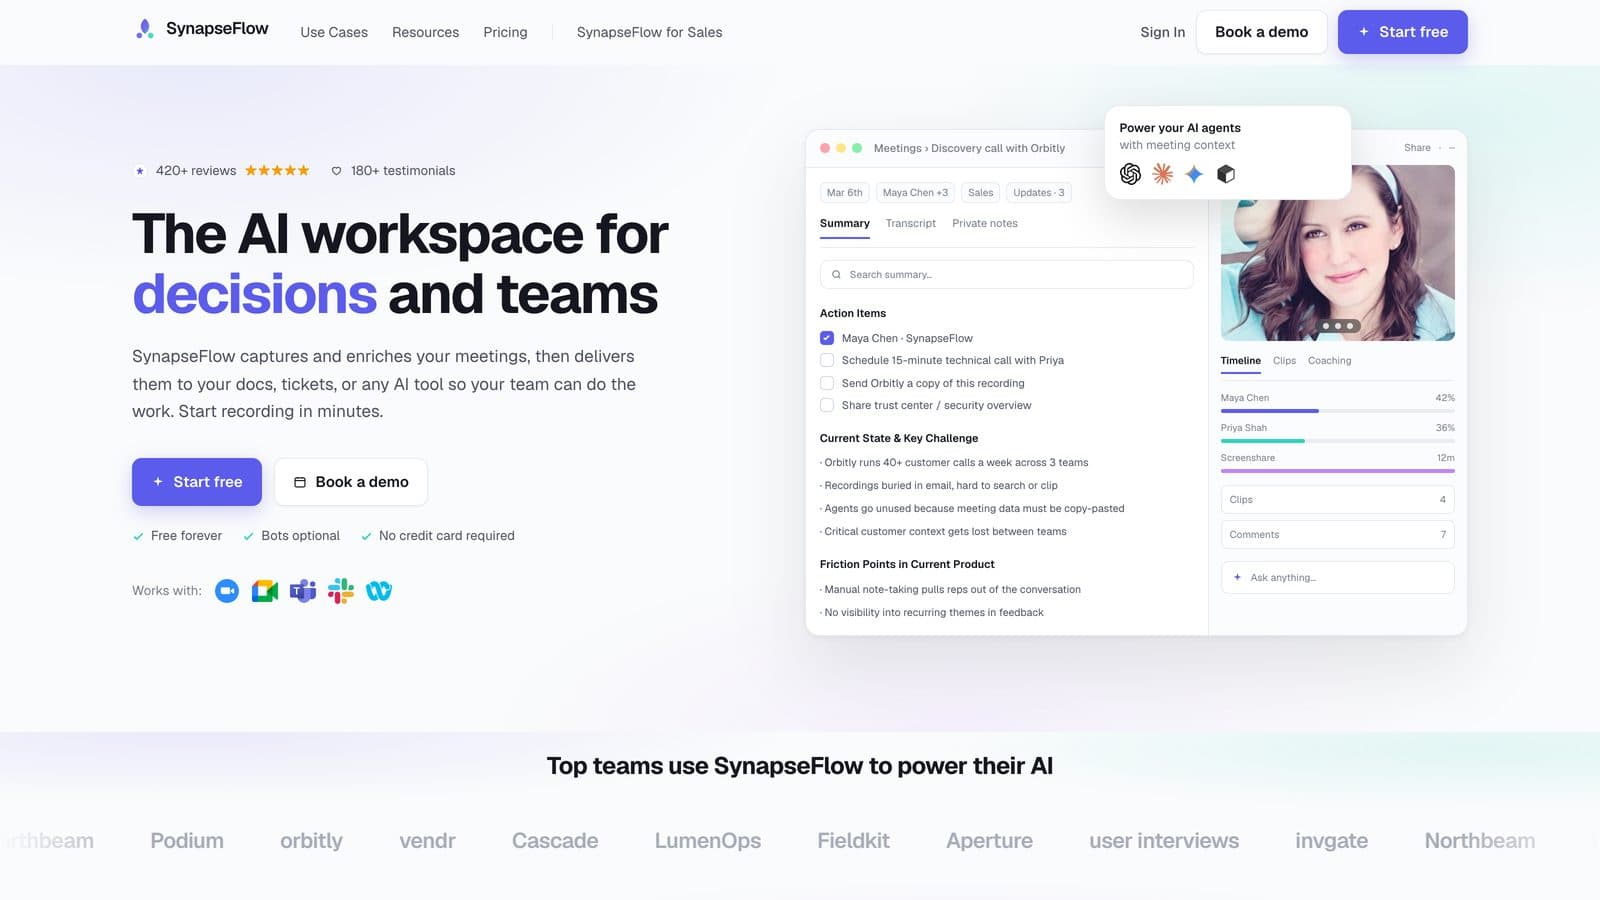The image size is (1600, 900).
Task: Click the Ask anything input field
Action: pyautogui.click(x=1337, y=578)
